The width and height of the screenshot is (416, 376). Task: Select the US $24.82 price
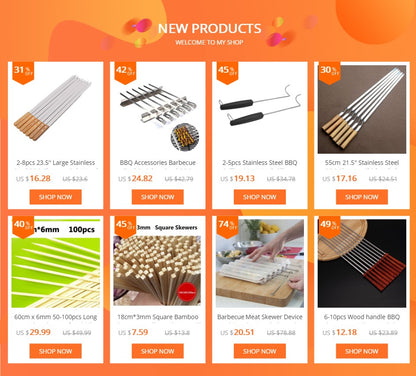[136, 178]
